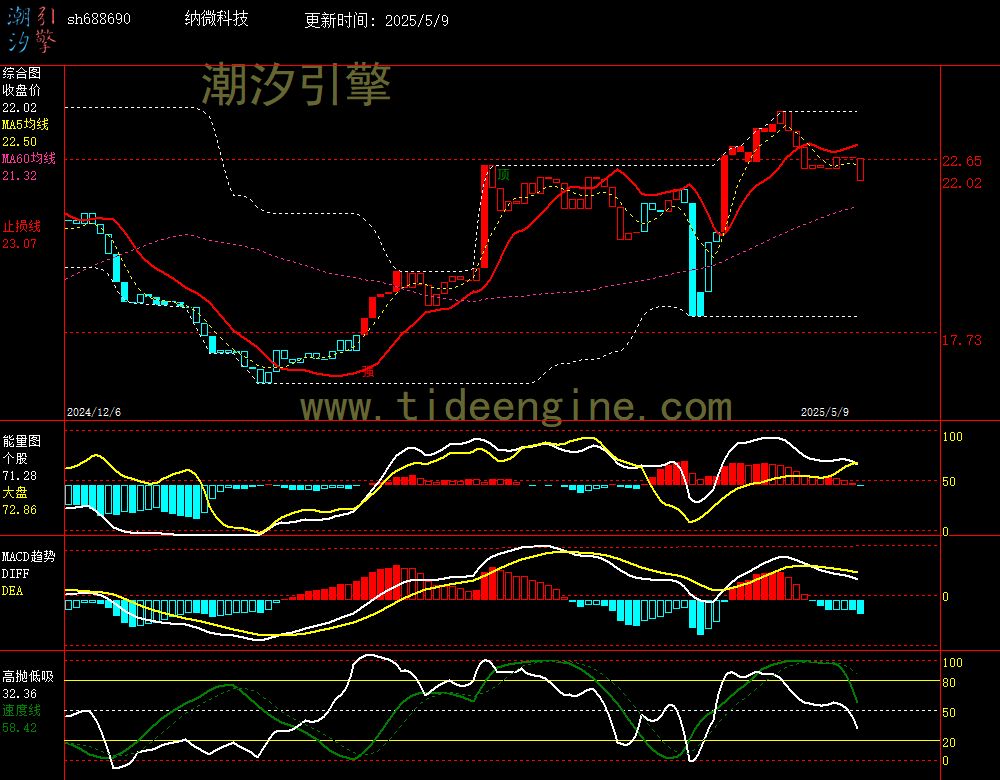The height and width of the screenshot is (780, 1000).
Task: Click the 20 axis label in 高抛低吸 panel
Action: (949, 742)
